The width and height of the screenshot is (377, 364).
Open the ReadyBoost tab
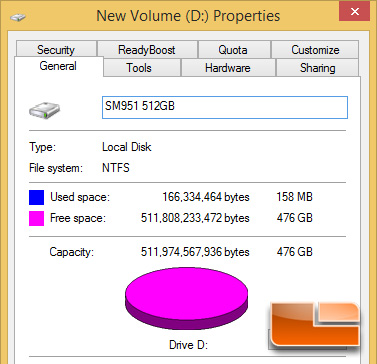[147, 49]
